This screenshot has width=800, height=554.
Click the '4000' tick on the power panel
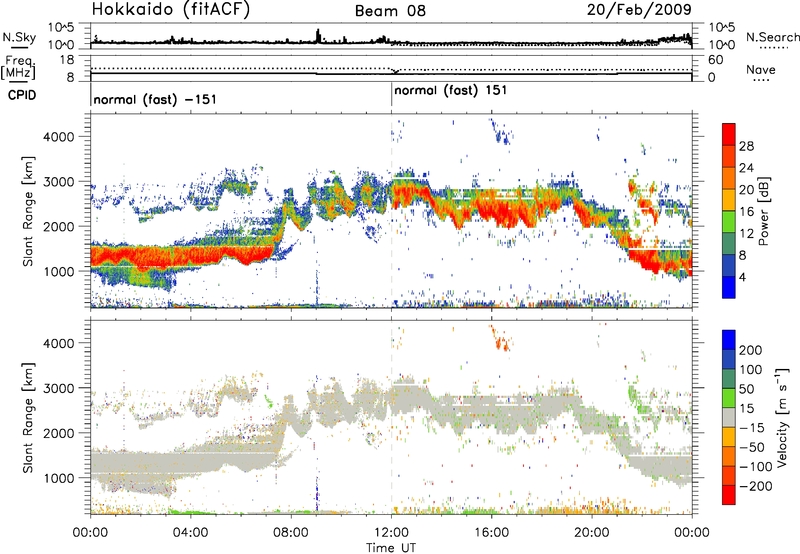click(59, 137)
